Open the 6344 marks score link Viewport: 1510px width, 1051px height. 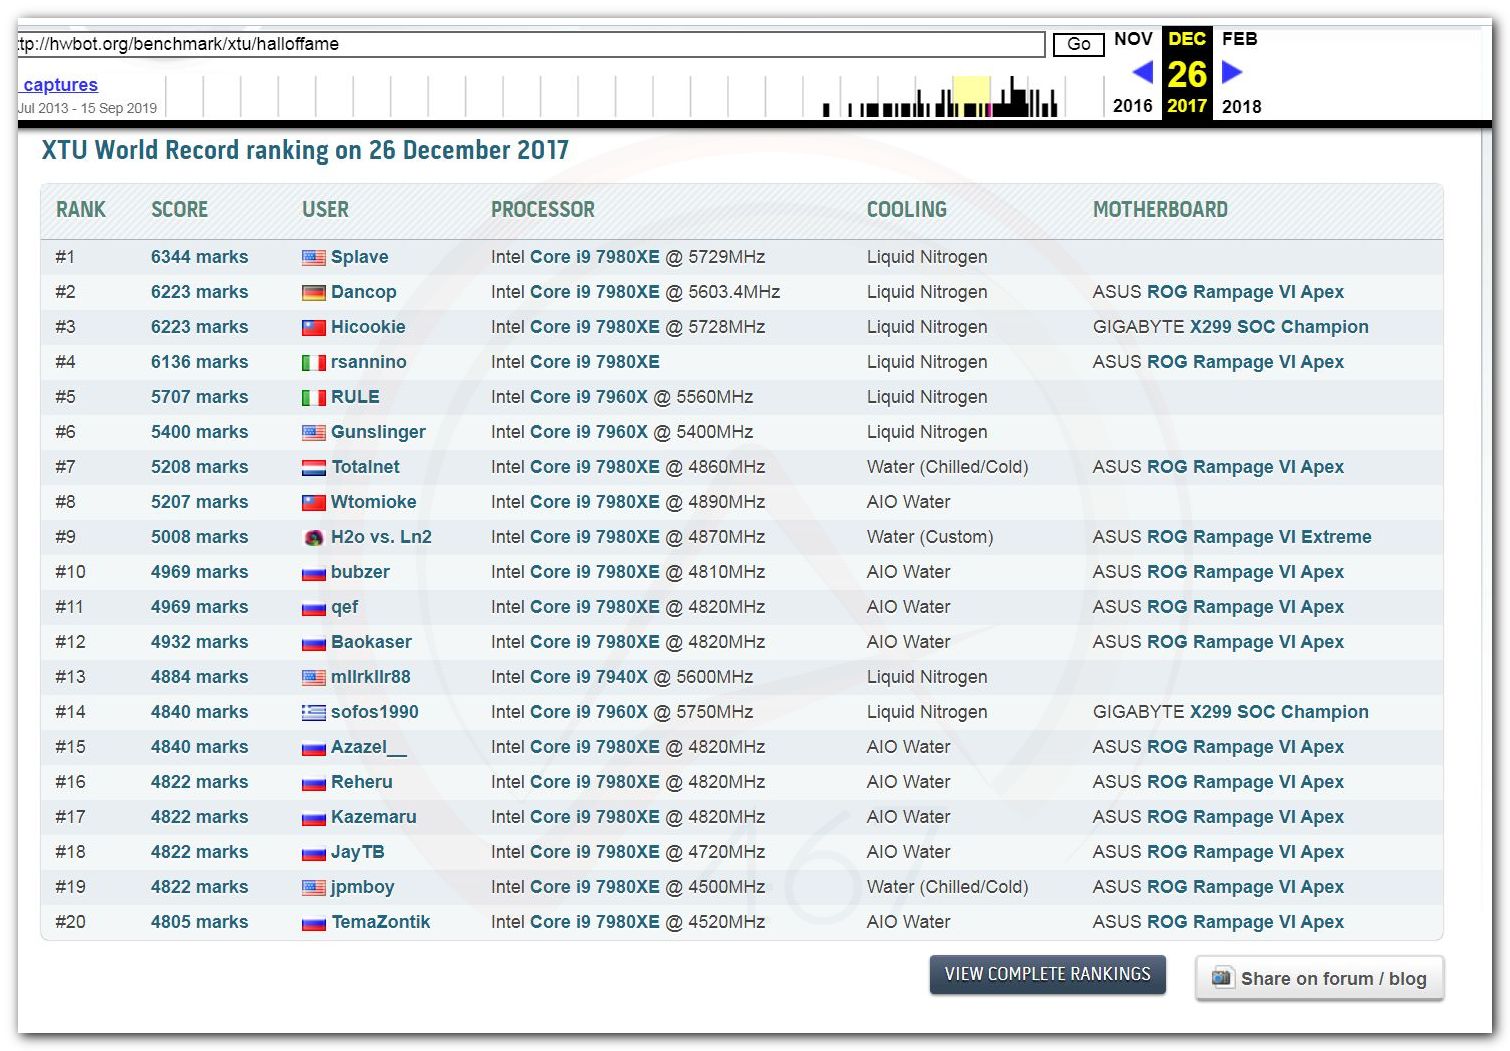[199, 257]
